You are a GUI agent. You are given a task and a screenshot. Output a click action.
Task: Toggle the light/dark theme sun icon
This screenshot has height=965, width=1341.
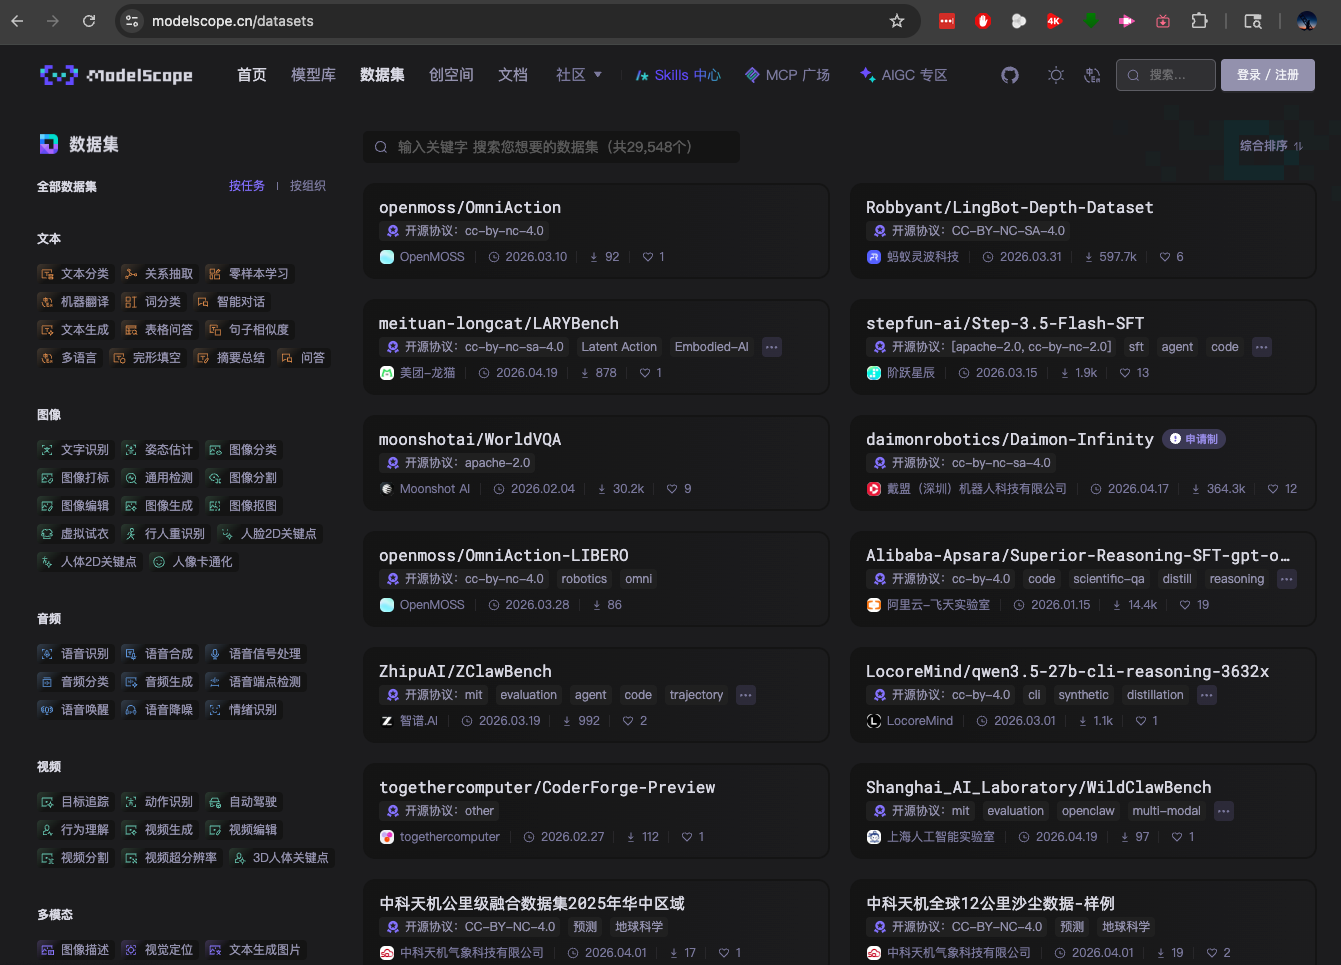[x=1056, y=75]
